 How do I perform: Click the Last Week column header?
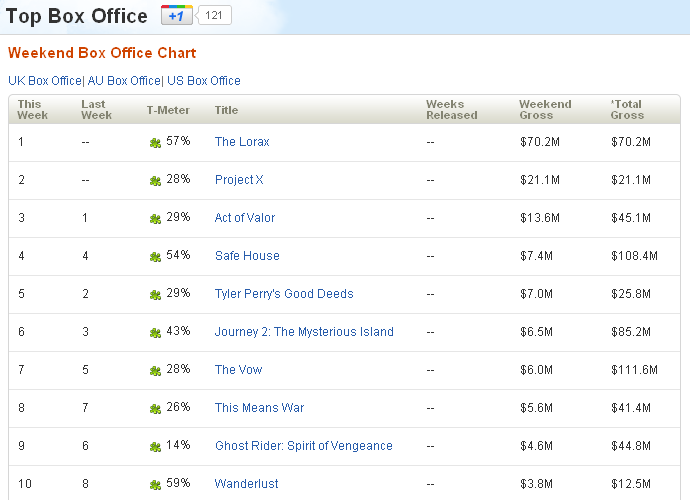[x=96, y=110]
